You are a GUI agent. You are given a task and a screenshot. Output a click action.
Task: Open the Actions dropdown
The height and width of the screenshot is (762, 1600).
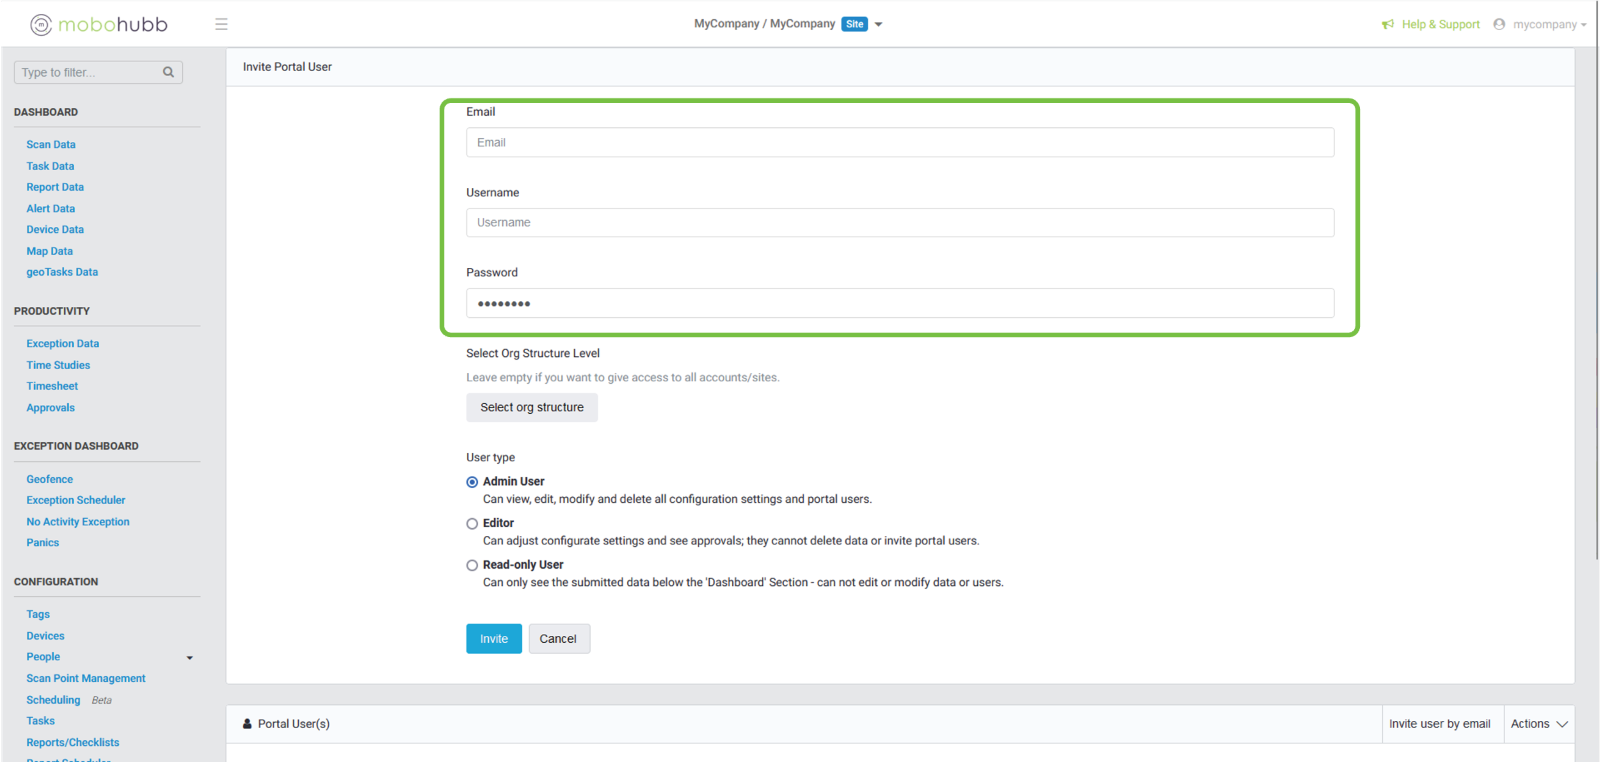point(1538,724)
